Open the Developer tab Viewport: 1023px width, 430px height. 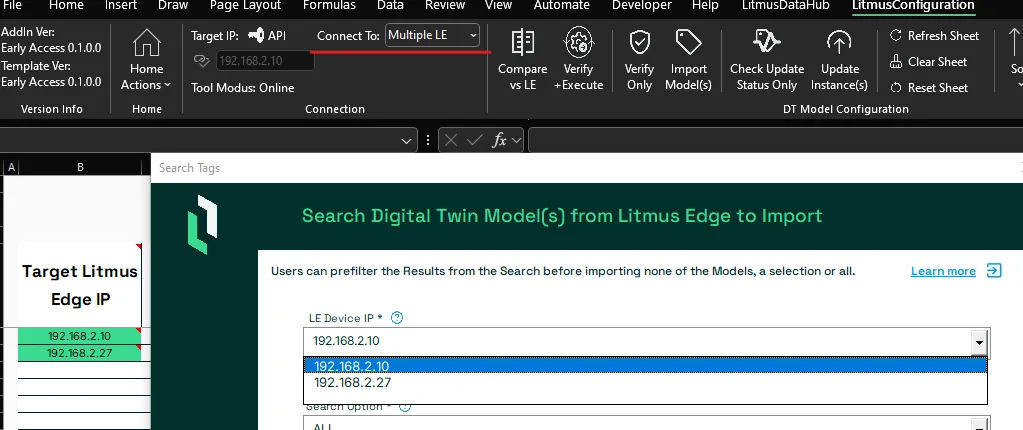point(642,5)
